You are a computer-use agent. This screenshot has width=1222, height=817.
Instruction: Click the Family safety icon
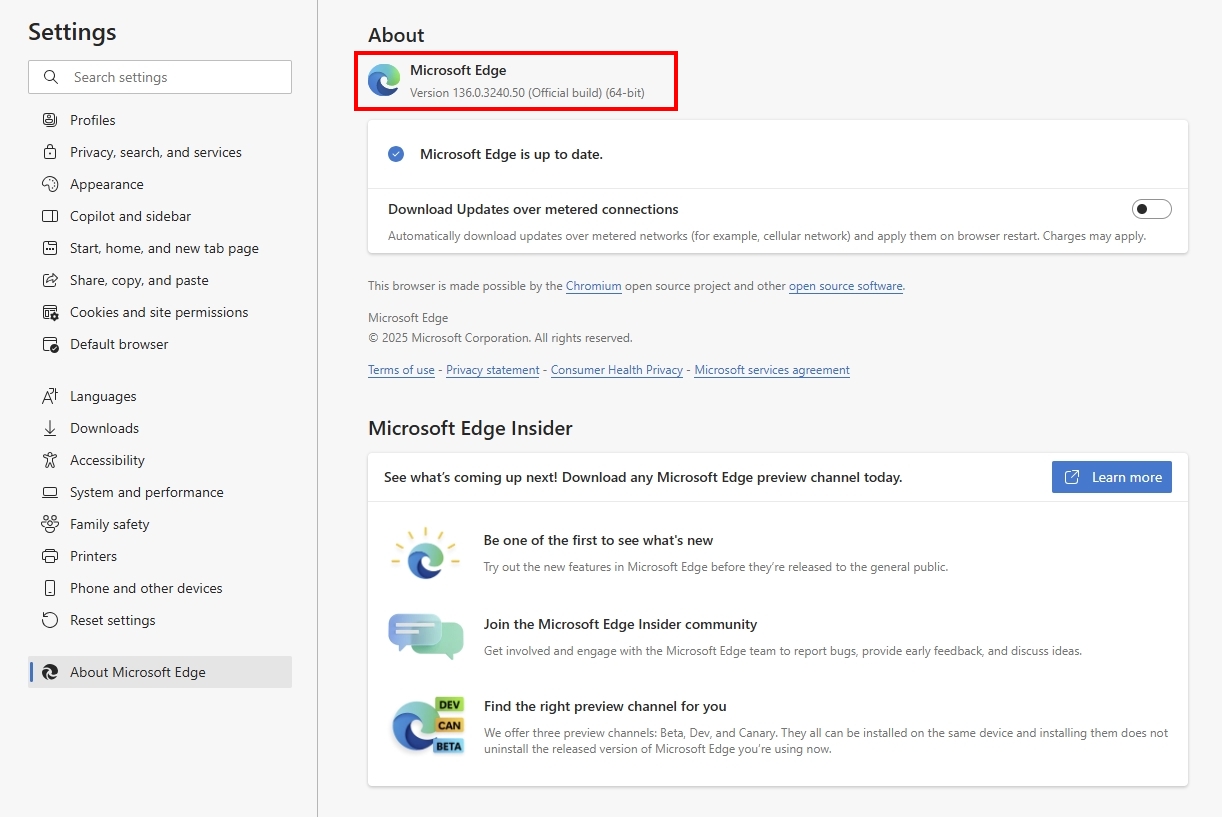pos(50,524)
